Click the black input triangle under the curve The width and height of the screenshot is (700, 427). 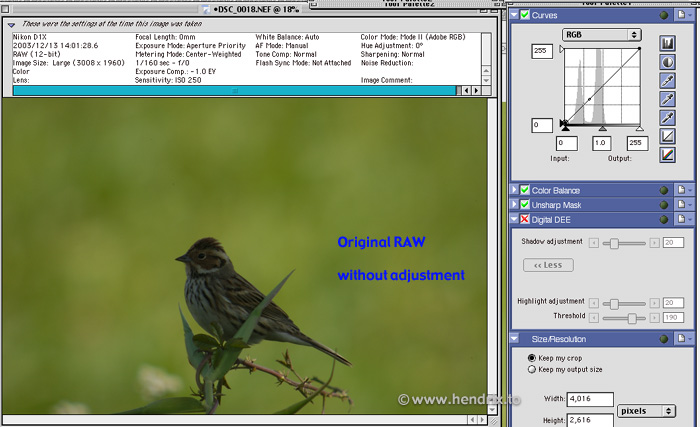point(565,128)
